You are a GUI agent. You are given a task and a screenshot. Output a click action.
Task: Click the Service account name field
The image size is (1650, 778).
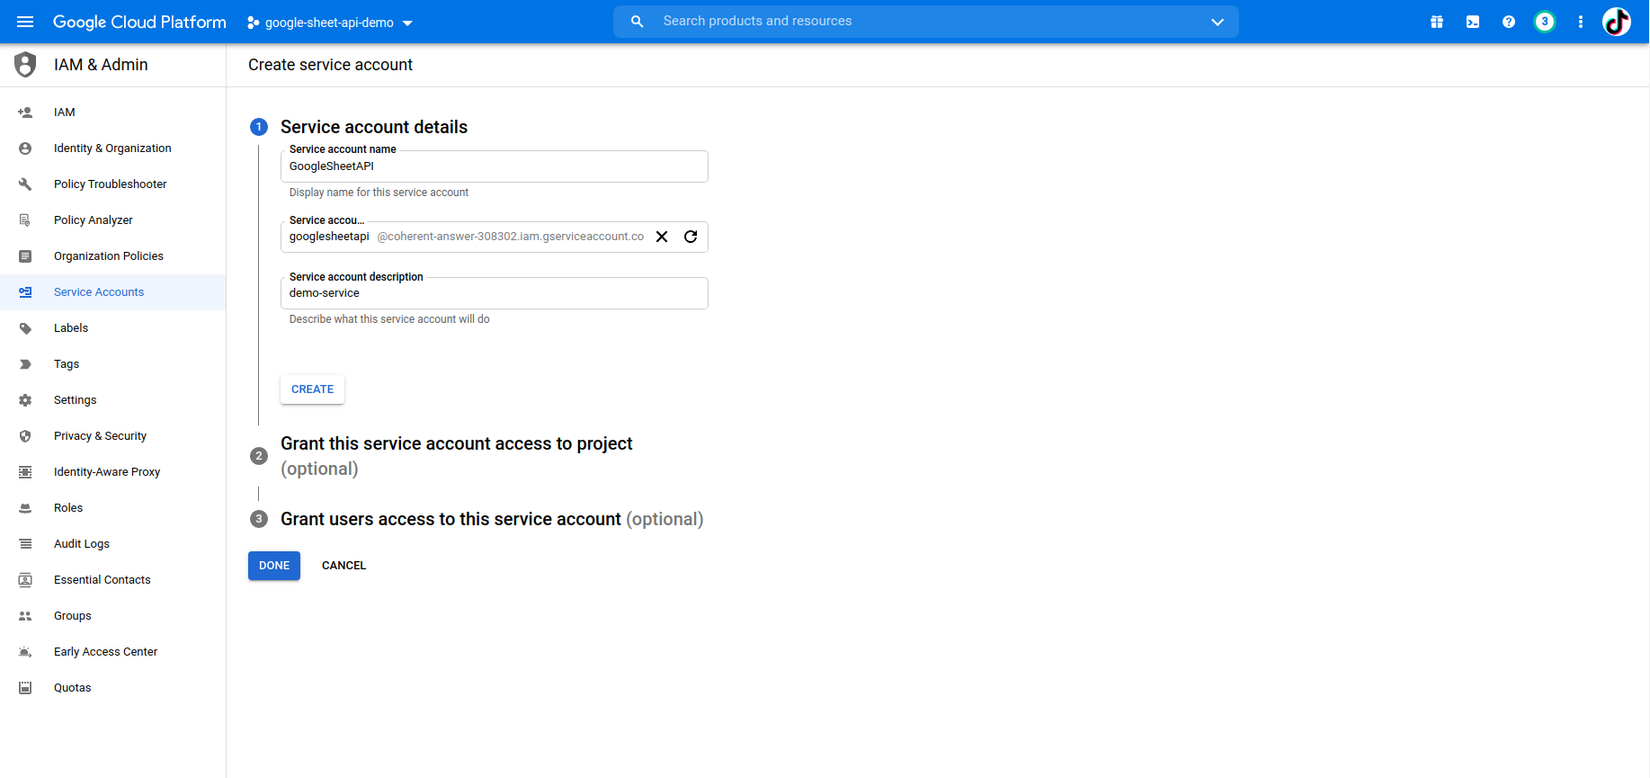[494, 166]
